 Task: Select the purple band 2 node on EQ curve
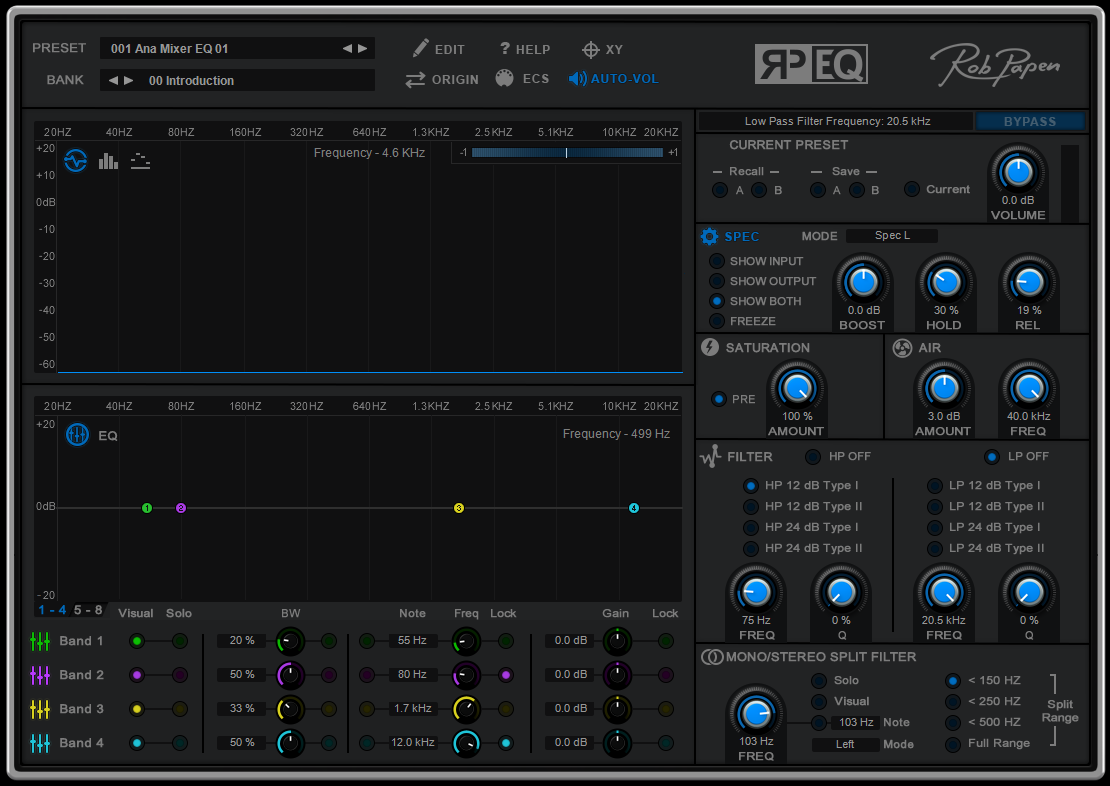[x=181, y=508]
